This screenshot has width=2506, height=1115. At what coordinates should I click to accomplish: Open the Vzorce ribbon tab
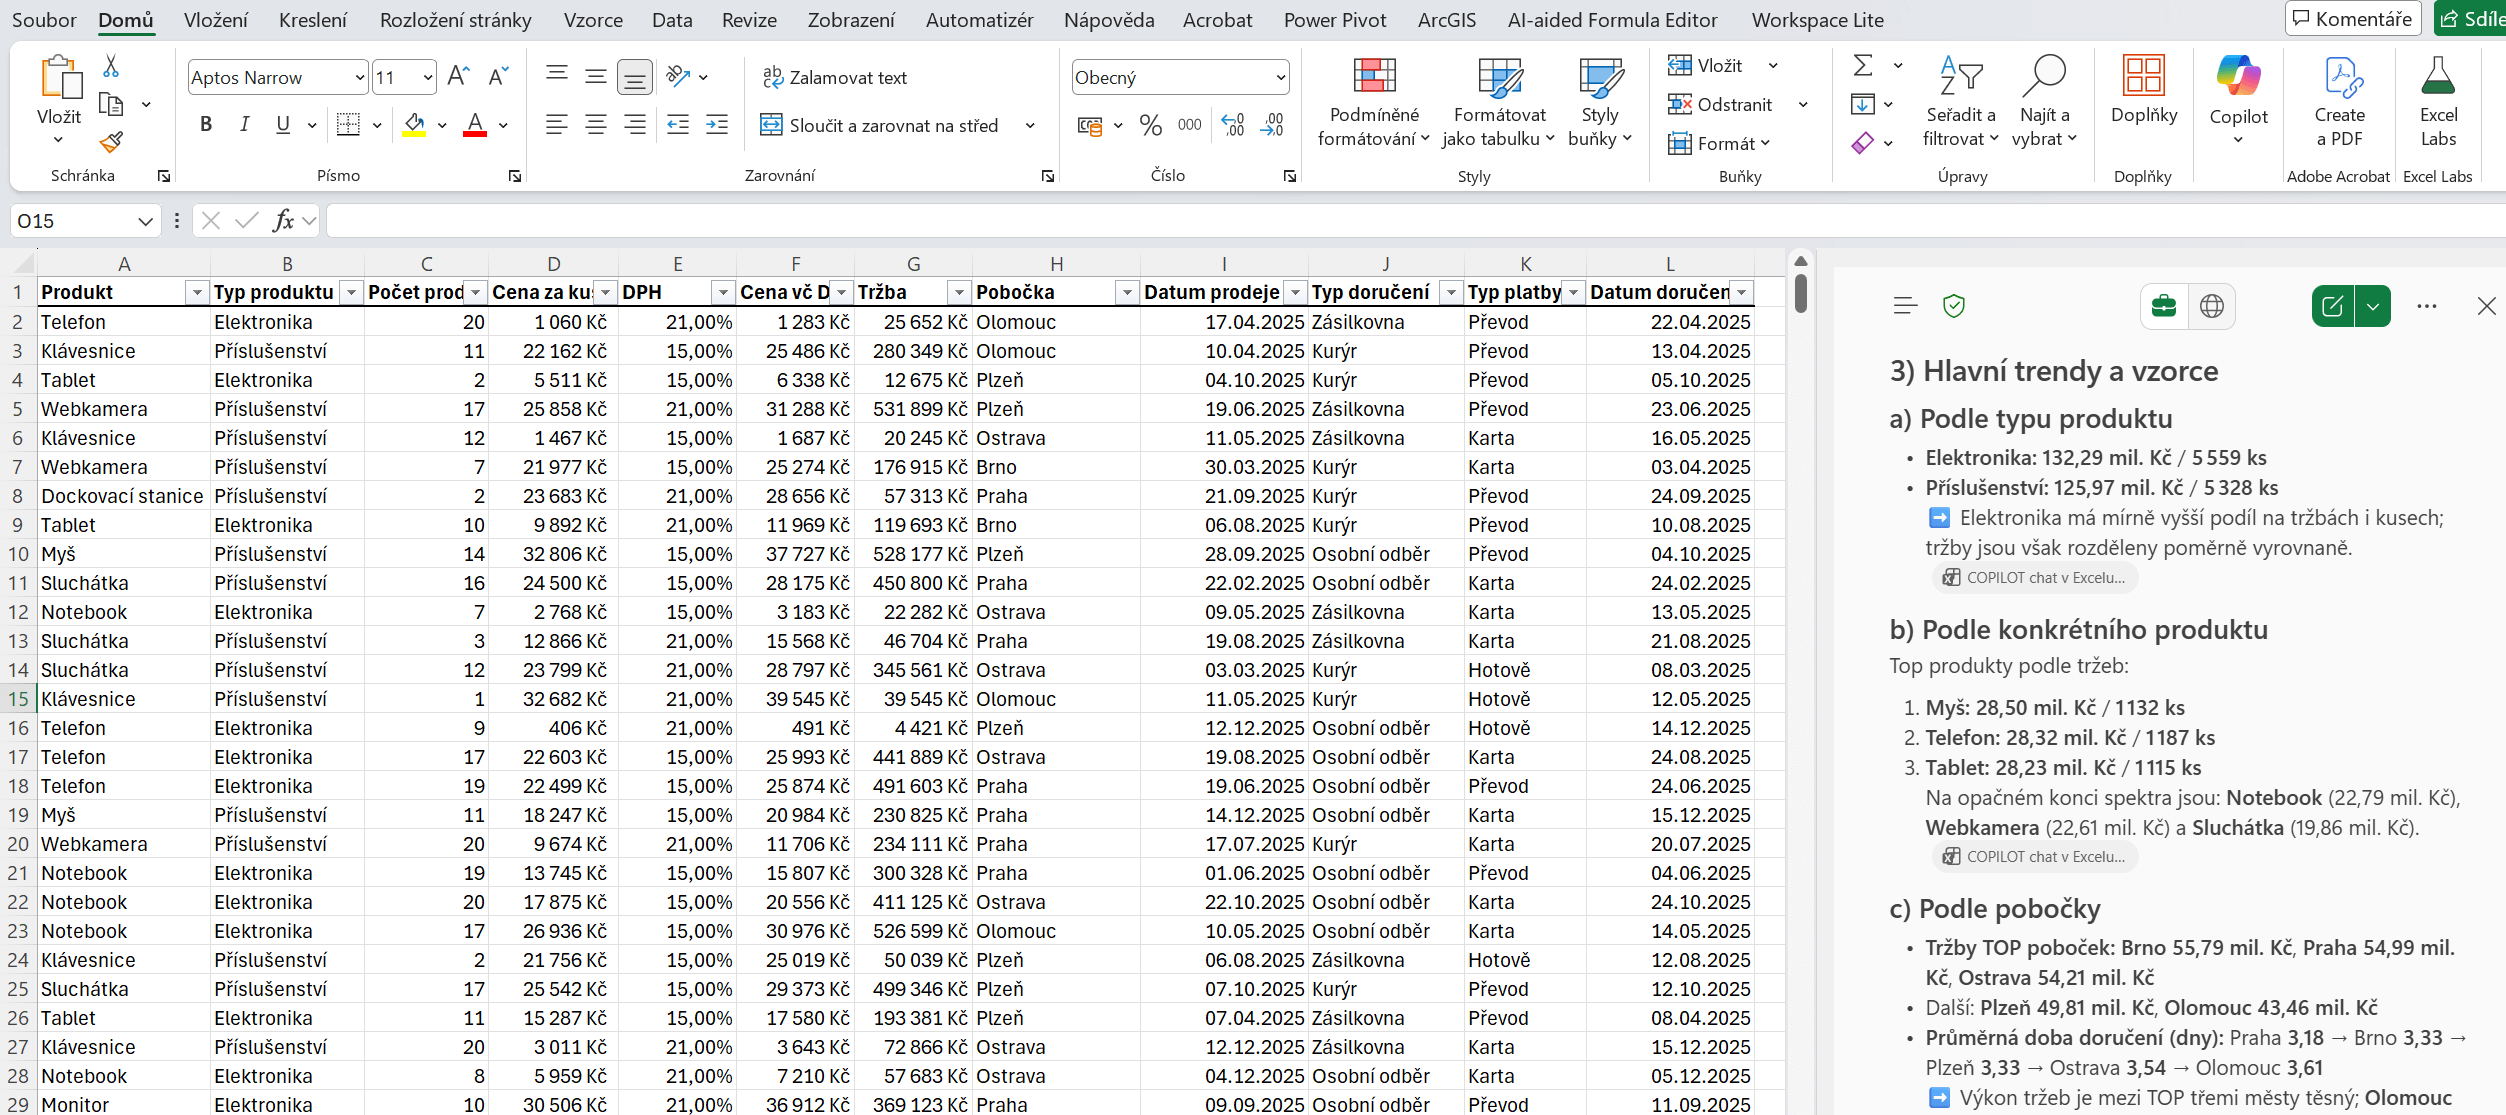click(592, 20)
